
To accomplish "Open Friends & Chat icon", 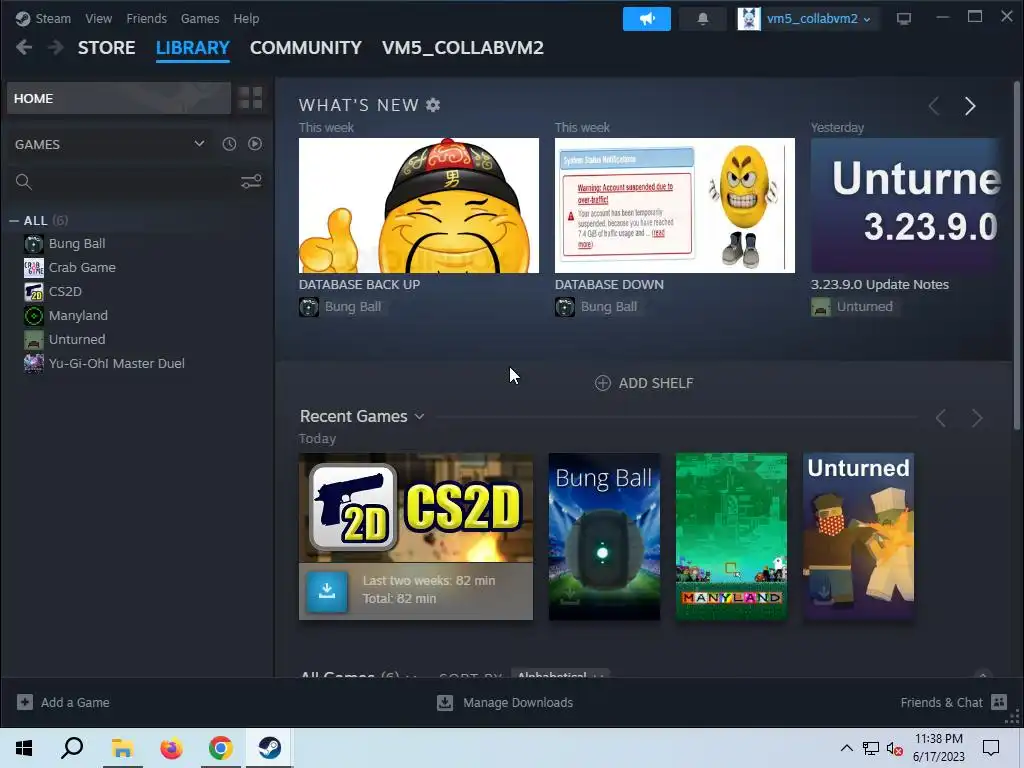I will [999, 702].
